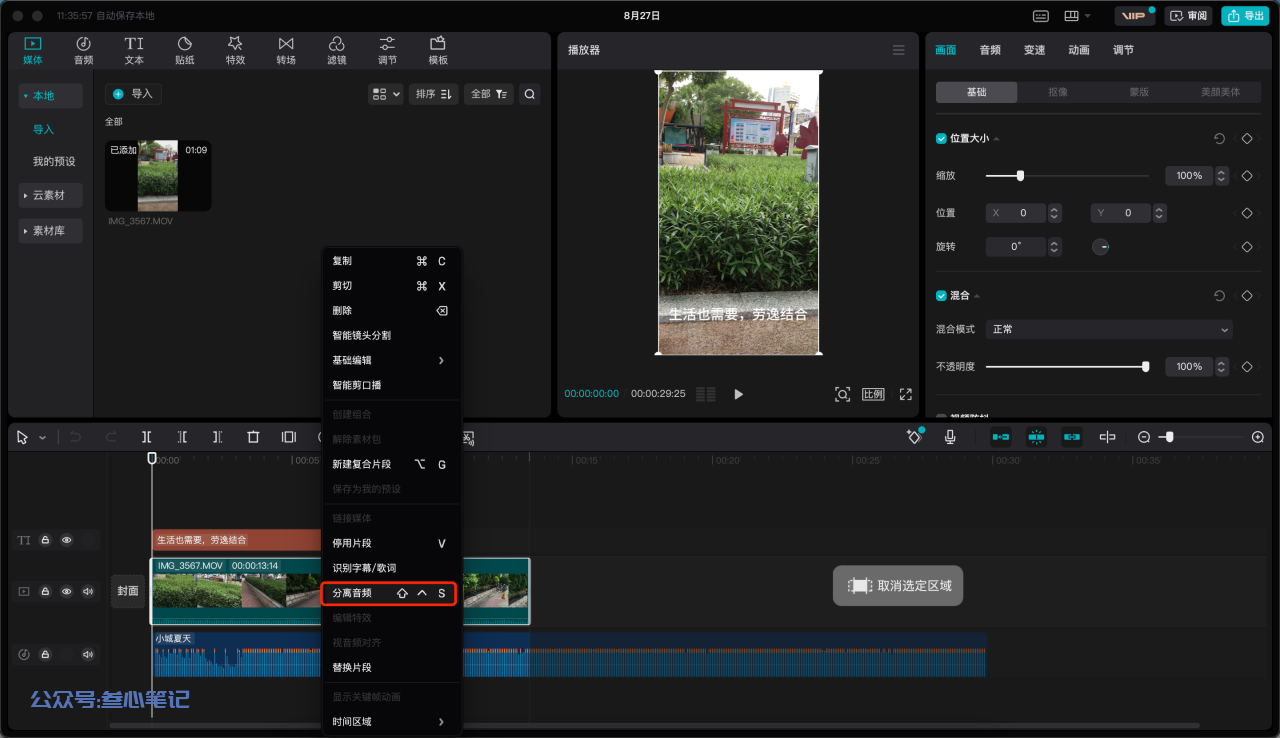Click the player zoom-focus icon

pos(842,394)
